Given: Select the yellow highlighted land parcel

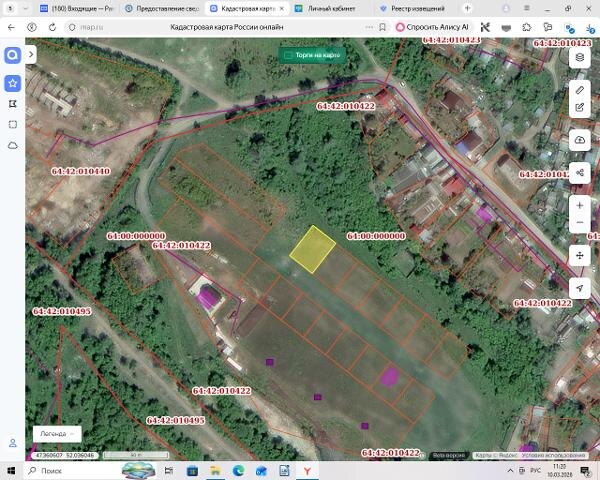Looking at the screenshot, I should [x=313, y=249].
